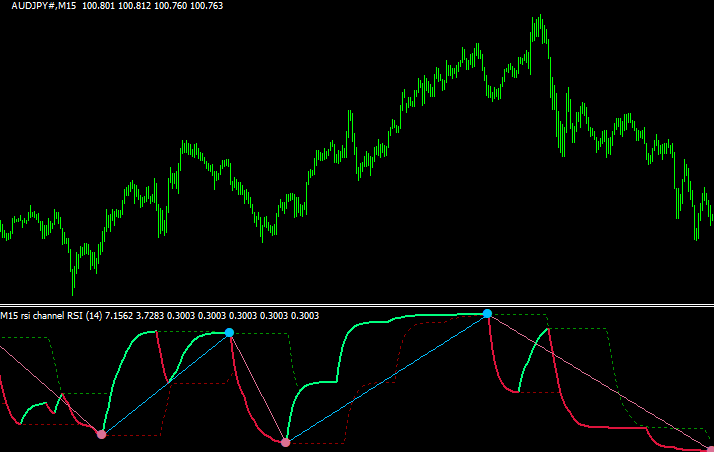Click pink line between left blue and middle pink dots
This screenshot has height=452, width=714.
coord(257,387)
